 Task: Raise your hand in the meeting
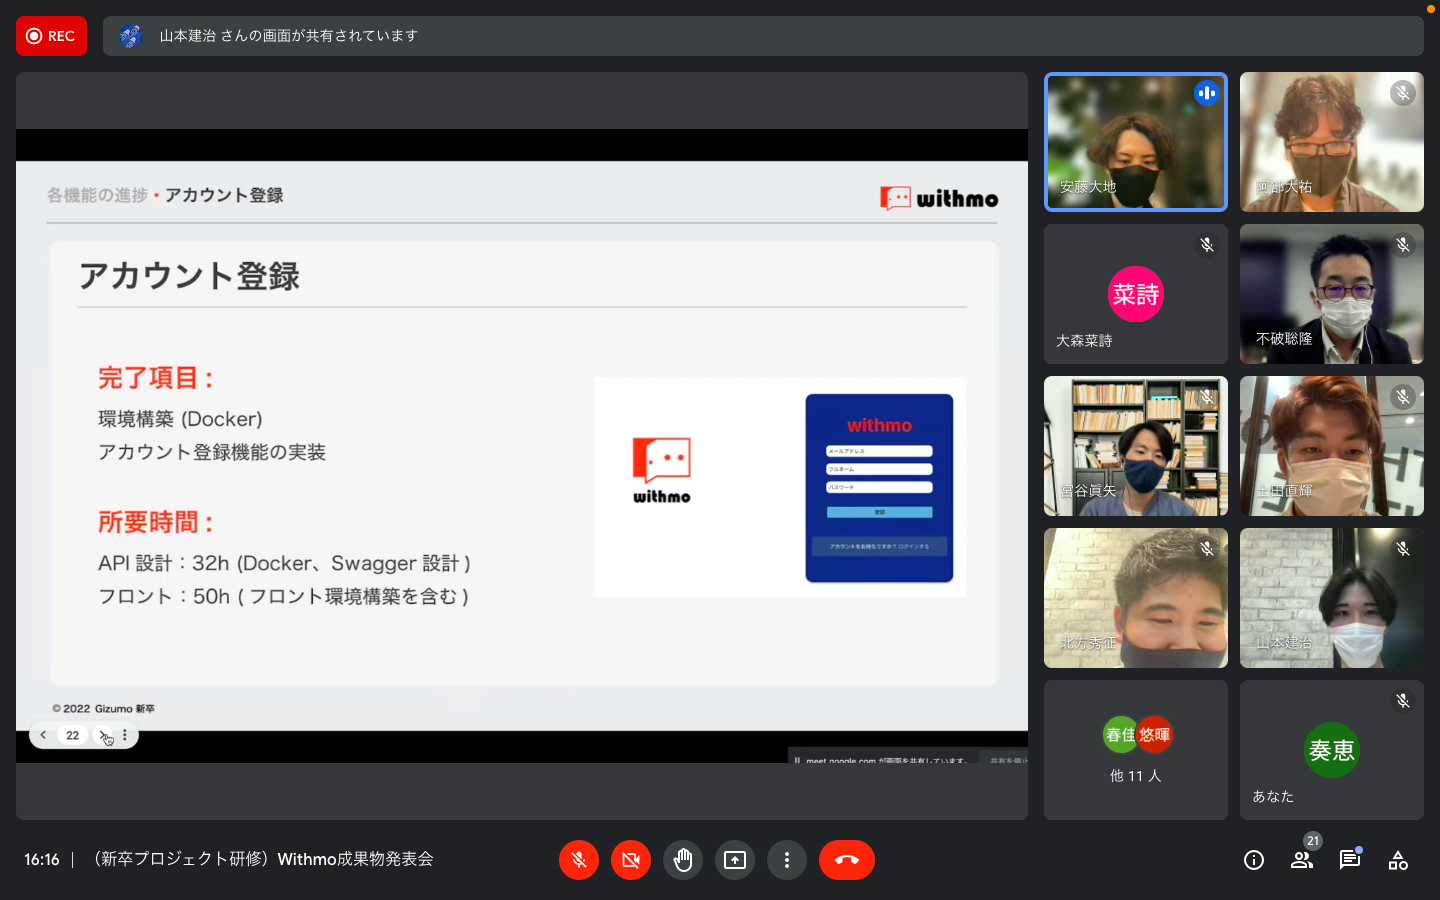coord(683,860)
